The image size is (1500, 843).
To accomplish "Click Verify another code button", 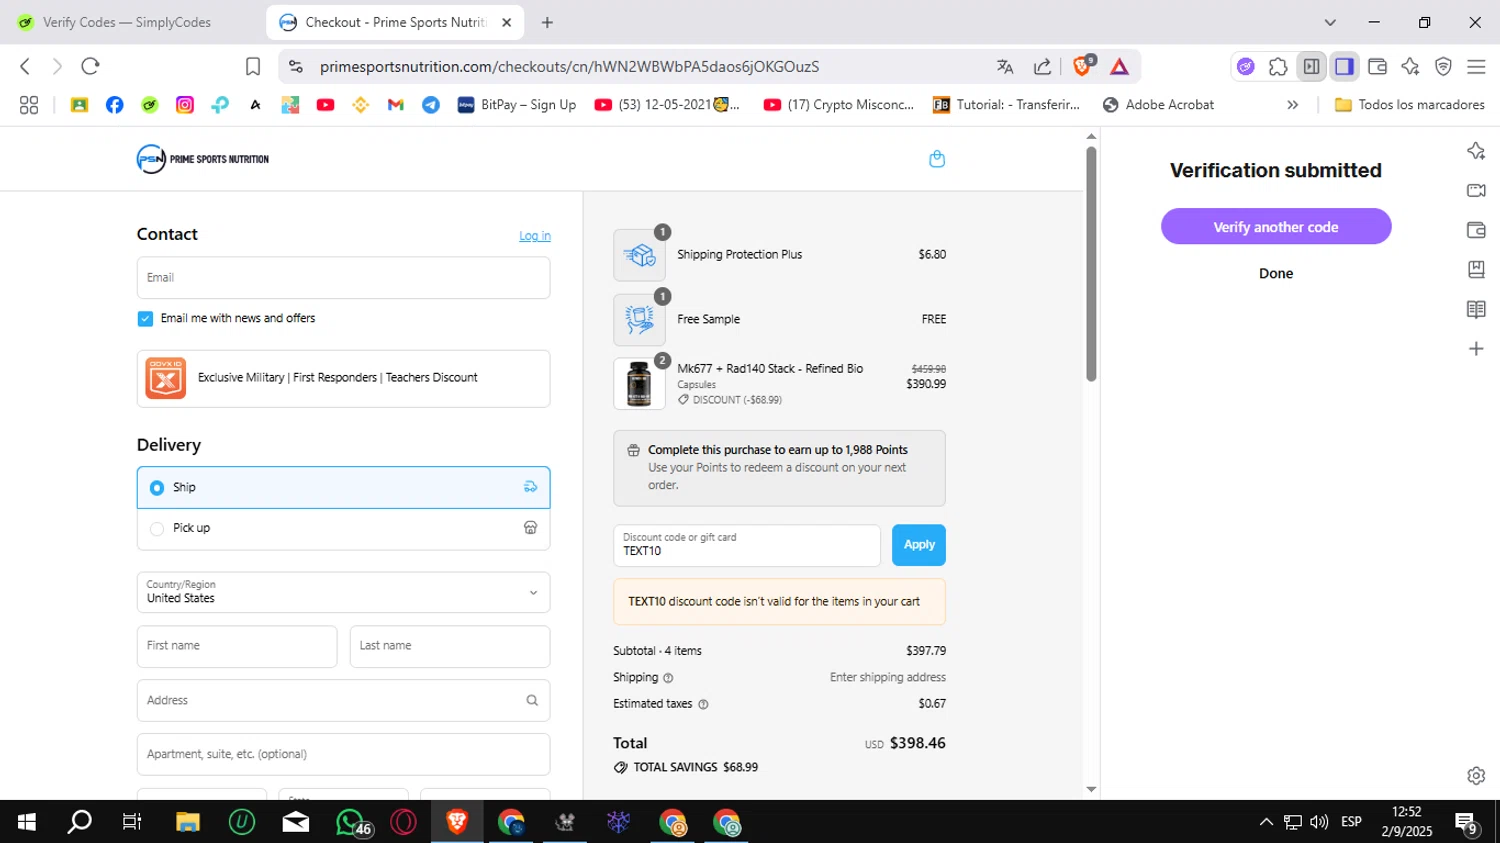I will click(x=1276, y=227).
